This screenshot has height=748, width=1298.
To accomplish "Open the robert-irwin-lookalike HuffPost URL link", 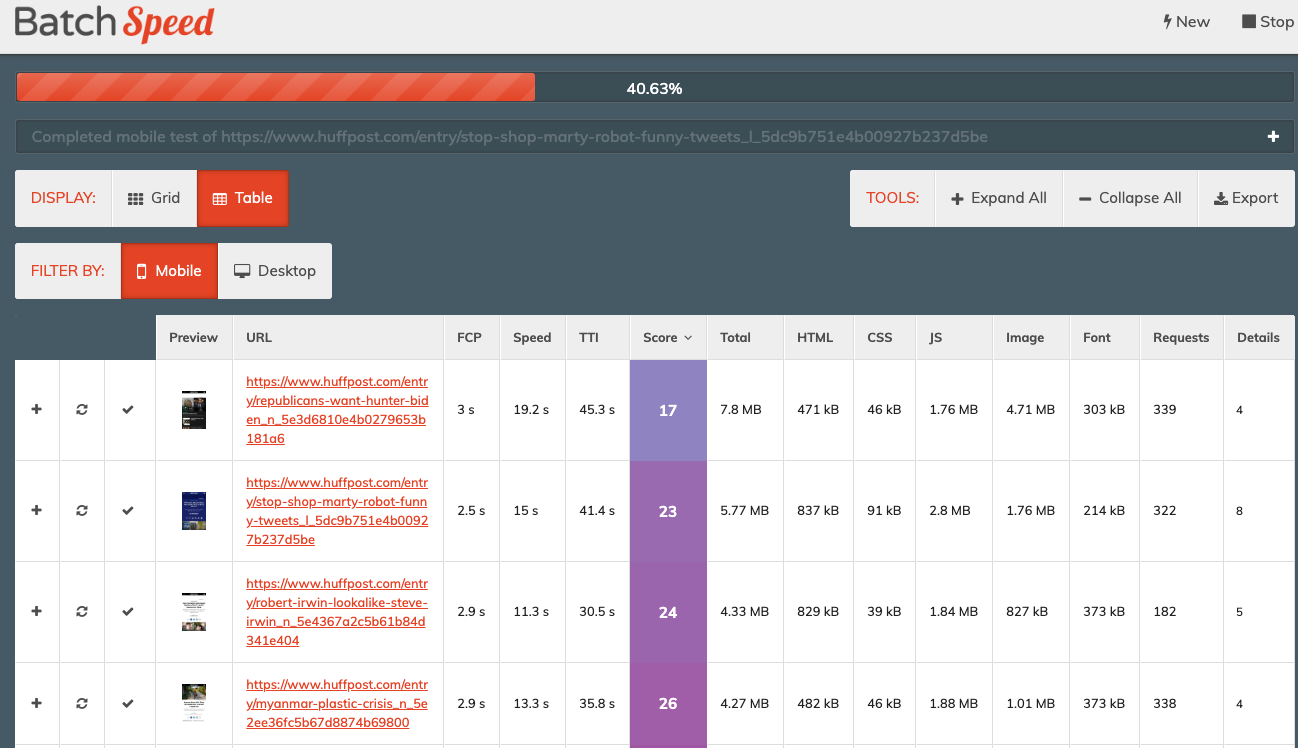I will (x=336, y=612).
